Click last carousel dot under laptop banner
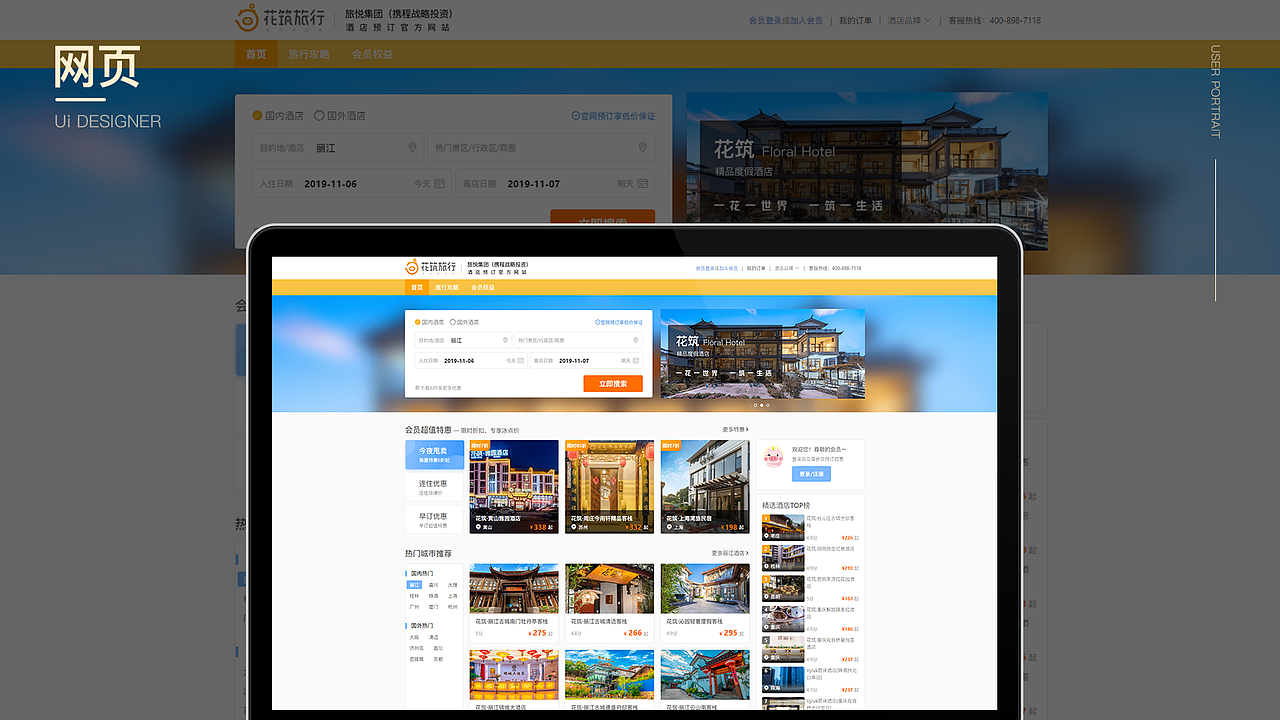 tap(768, 405)
